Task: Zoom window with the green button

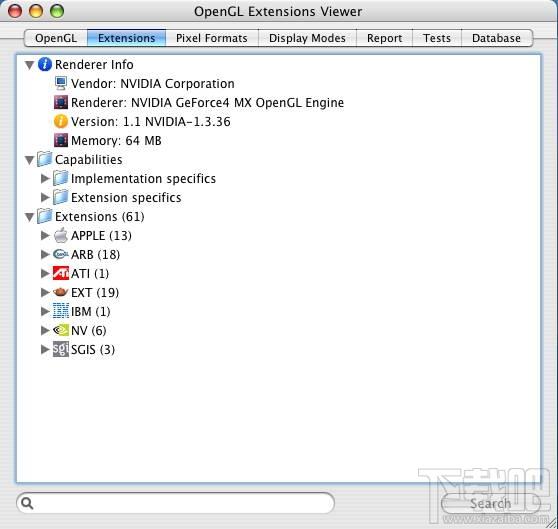Action: point(57,11)
